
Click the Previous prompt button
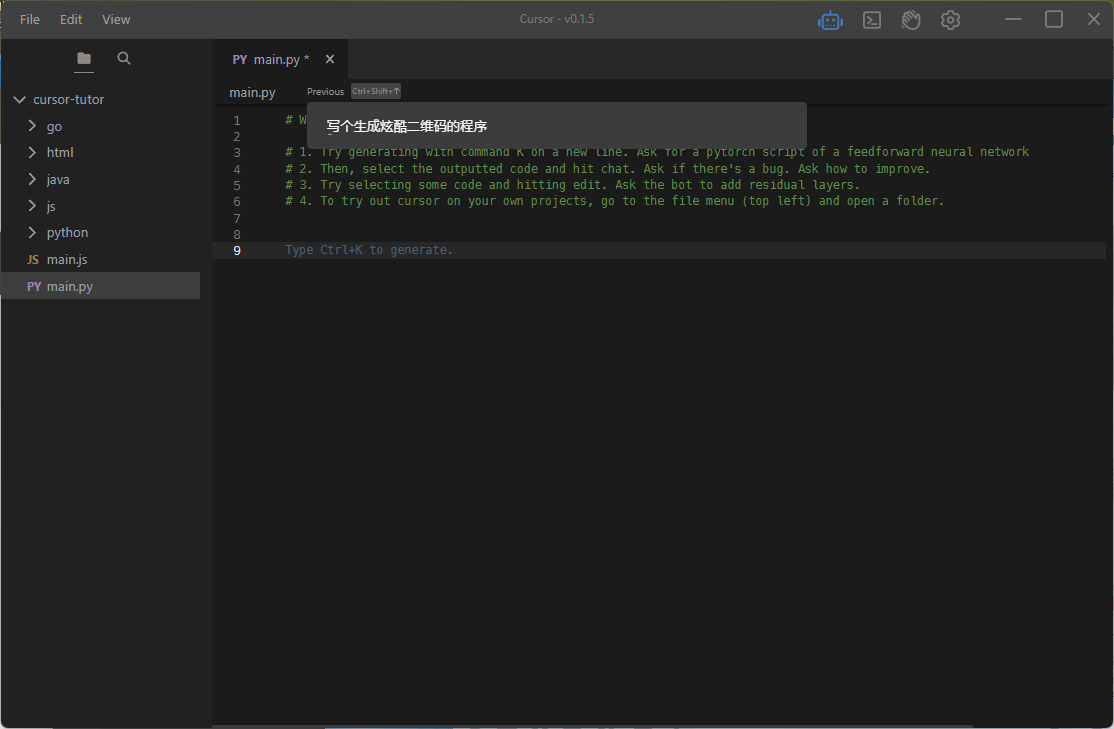tap(325, 92)
